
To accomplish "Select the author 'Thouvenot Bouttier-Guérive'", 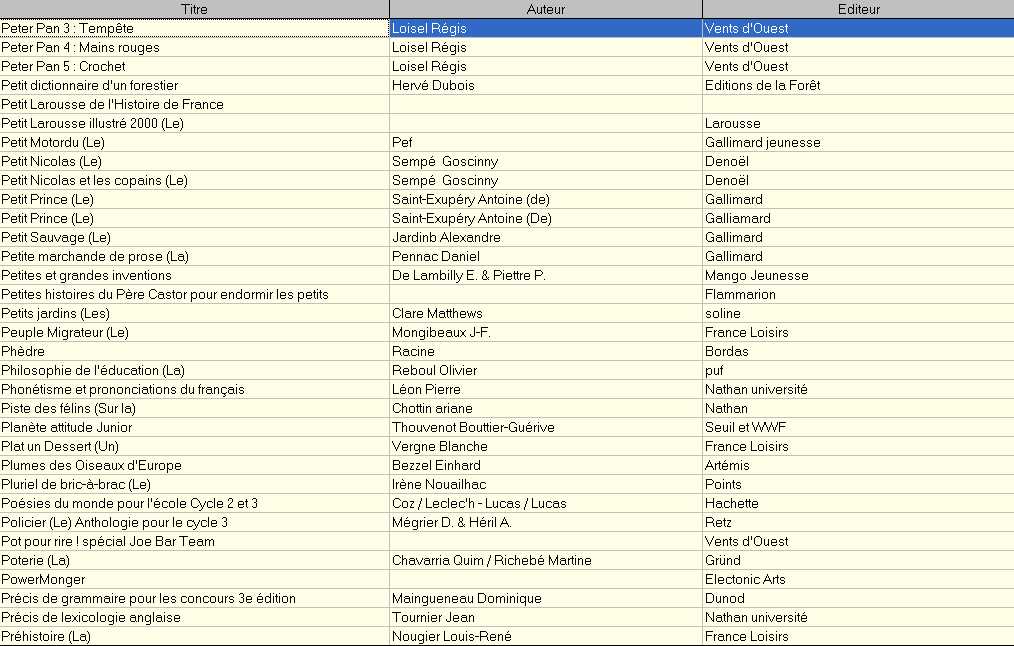I will [473, 427].
